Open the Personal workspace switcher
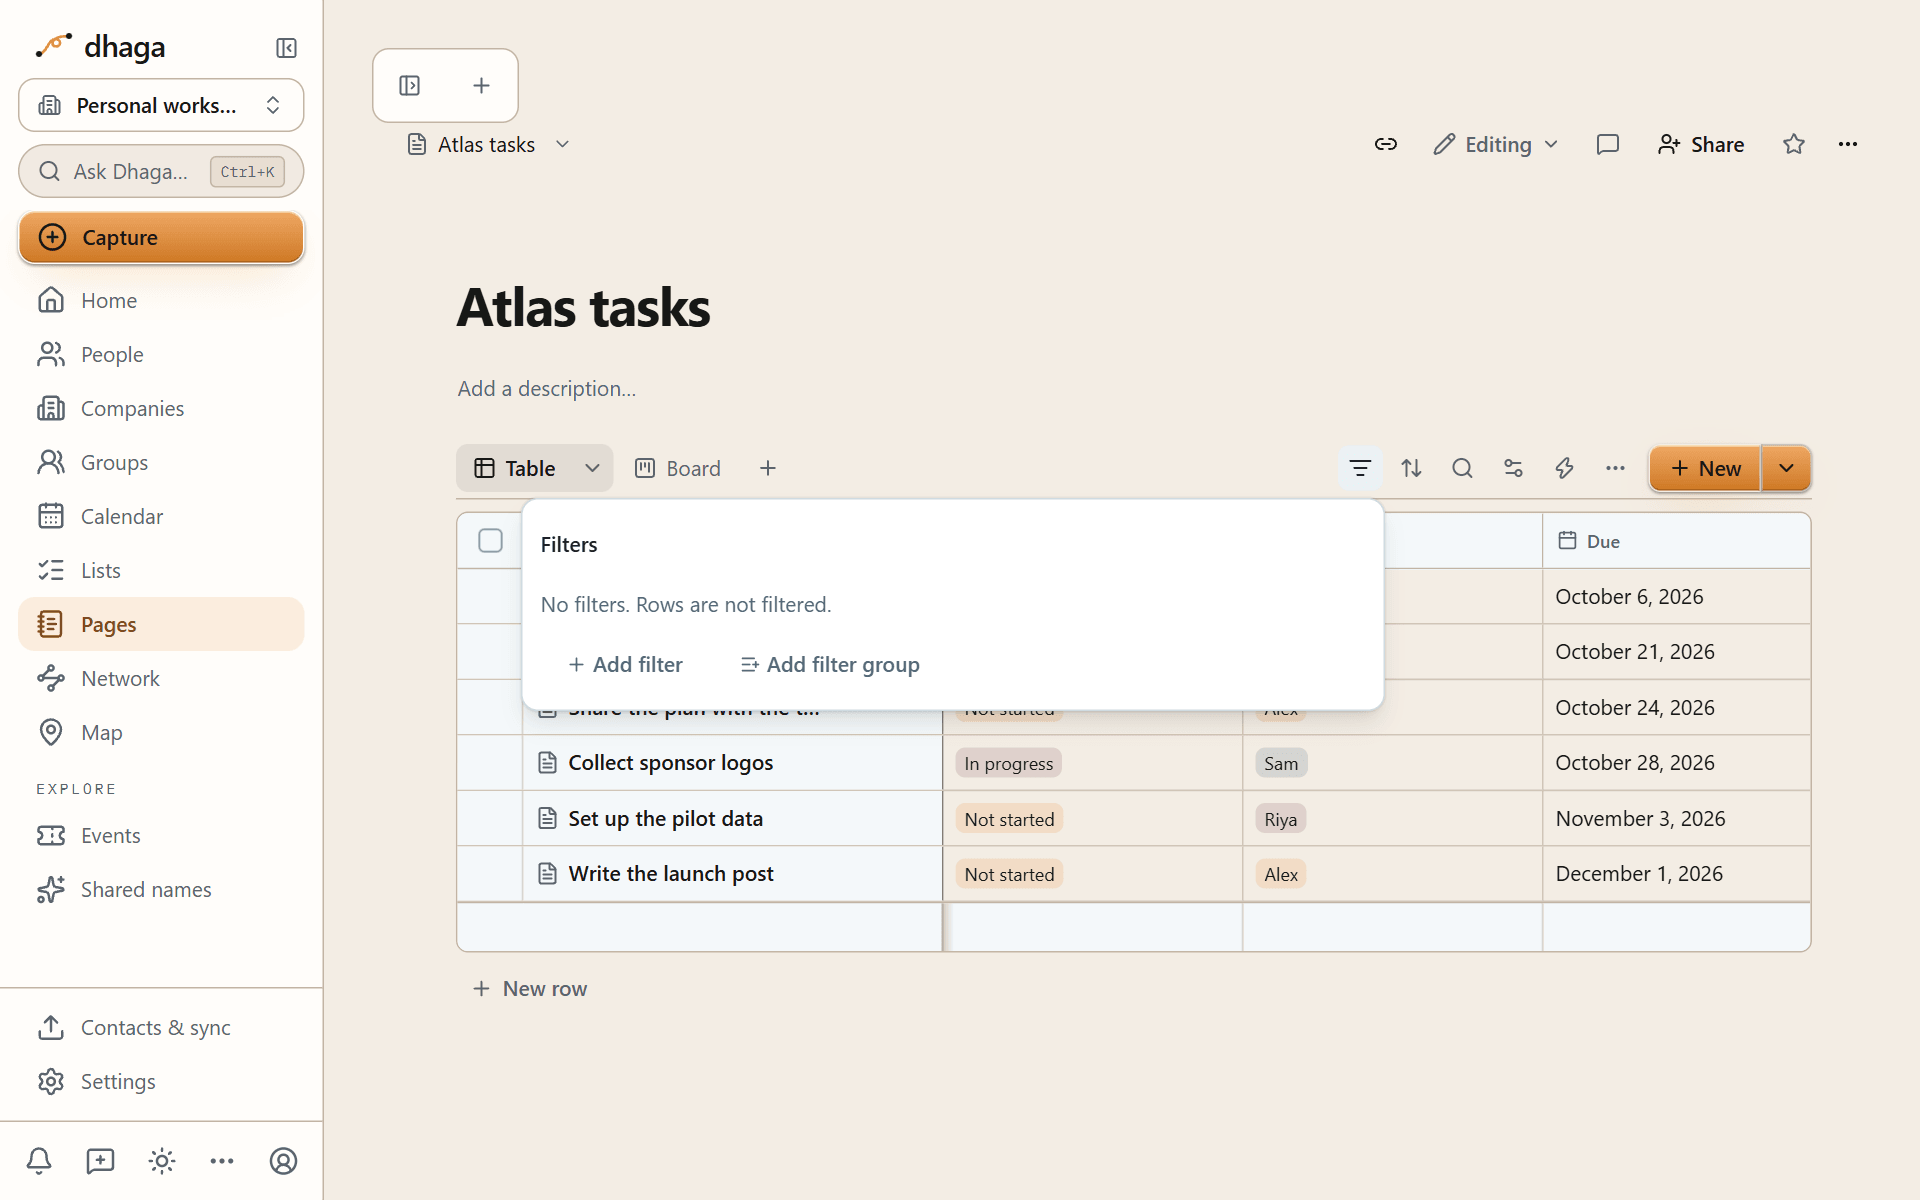1920x1200 pixels. 161,105
